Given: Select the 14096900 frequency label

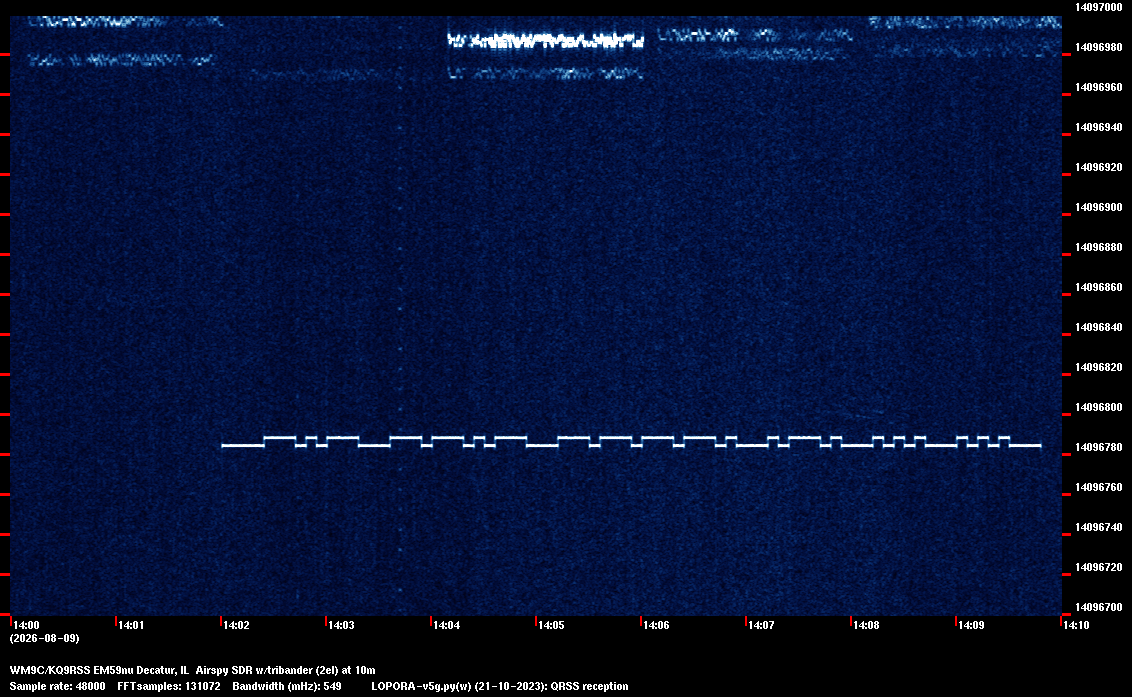Looking at the screenshot, I should tap(1099, 207).
